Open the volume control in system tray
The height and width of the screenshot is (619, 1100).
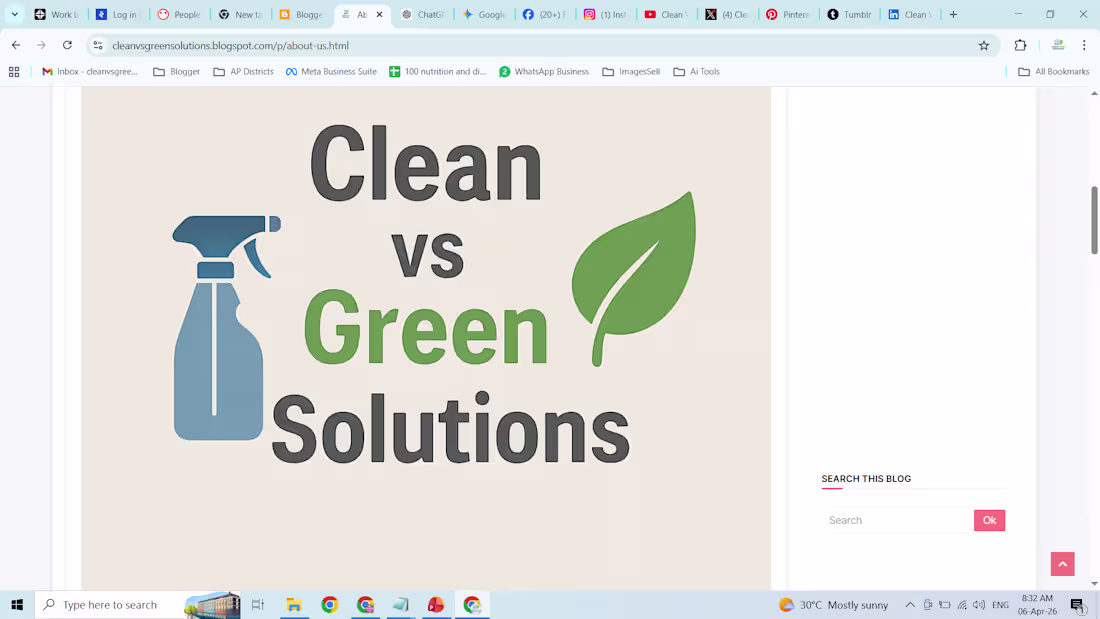tap(979, 604)
